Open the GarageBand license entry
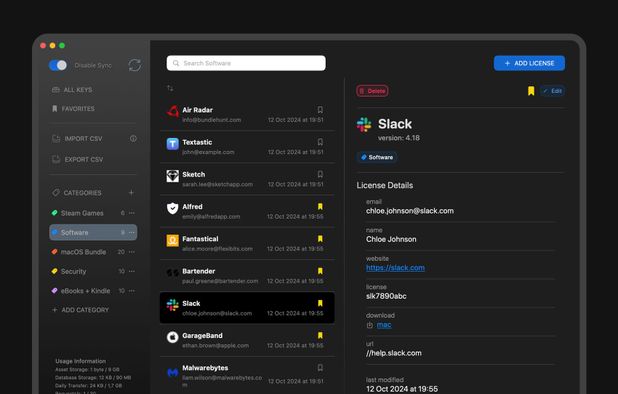 click(x=247, y=340)
